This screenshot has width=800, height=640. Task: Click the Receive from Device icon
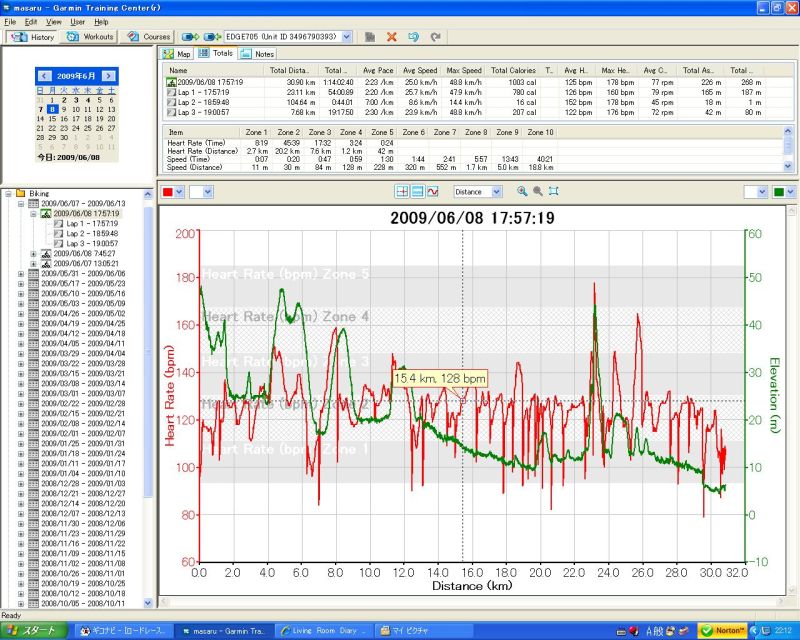pos(212,37)
